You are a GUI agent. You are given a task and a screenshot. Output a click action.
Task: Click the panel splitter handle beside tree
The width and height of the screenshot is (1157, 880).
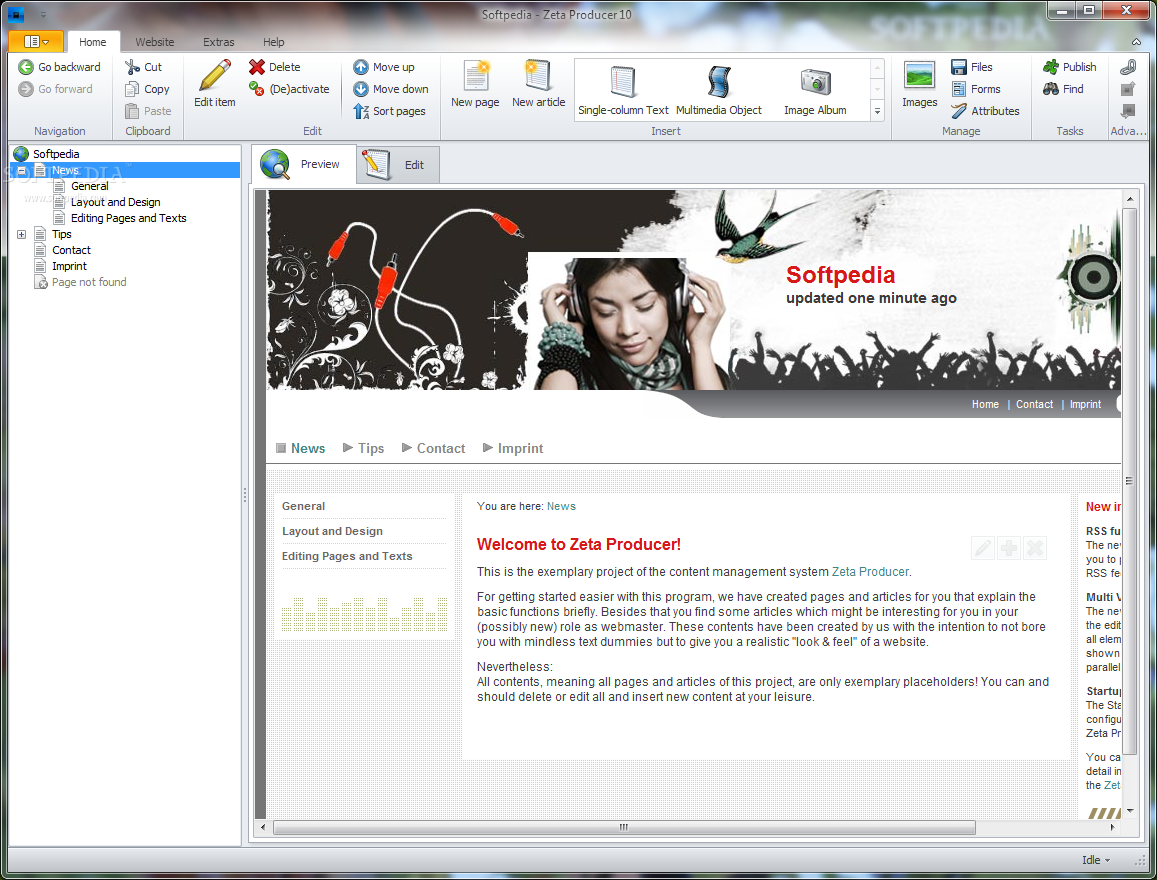(245, 495)
